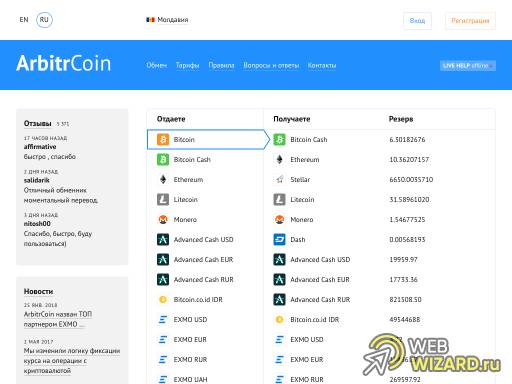Viewport: 512px width, 384px height.
Task: Click reserve value 17733.36
Action: (x=403, y=280)
